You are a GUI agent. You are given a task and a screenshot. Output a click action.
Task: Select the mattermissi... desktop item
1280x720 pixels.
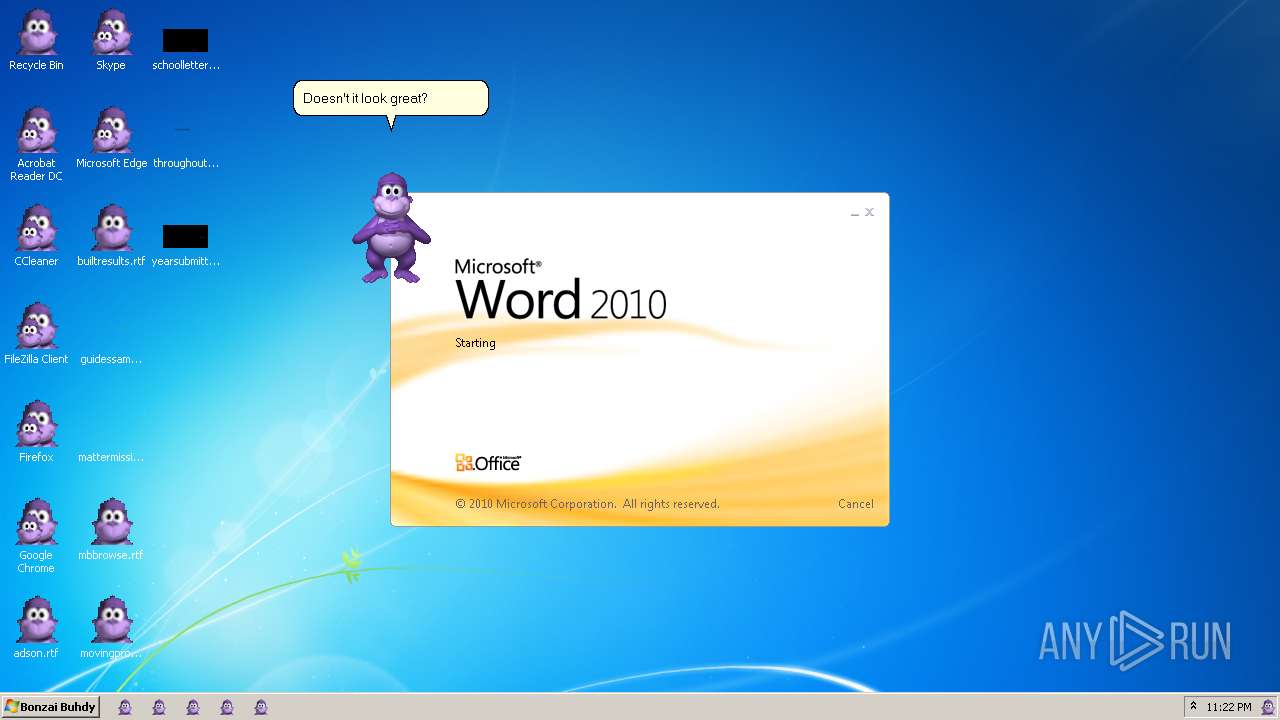(x=111, y=456)
